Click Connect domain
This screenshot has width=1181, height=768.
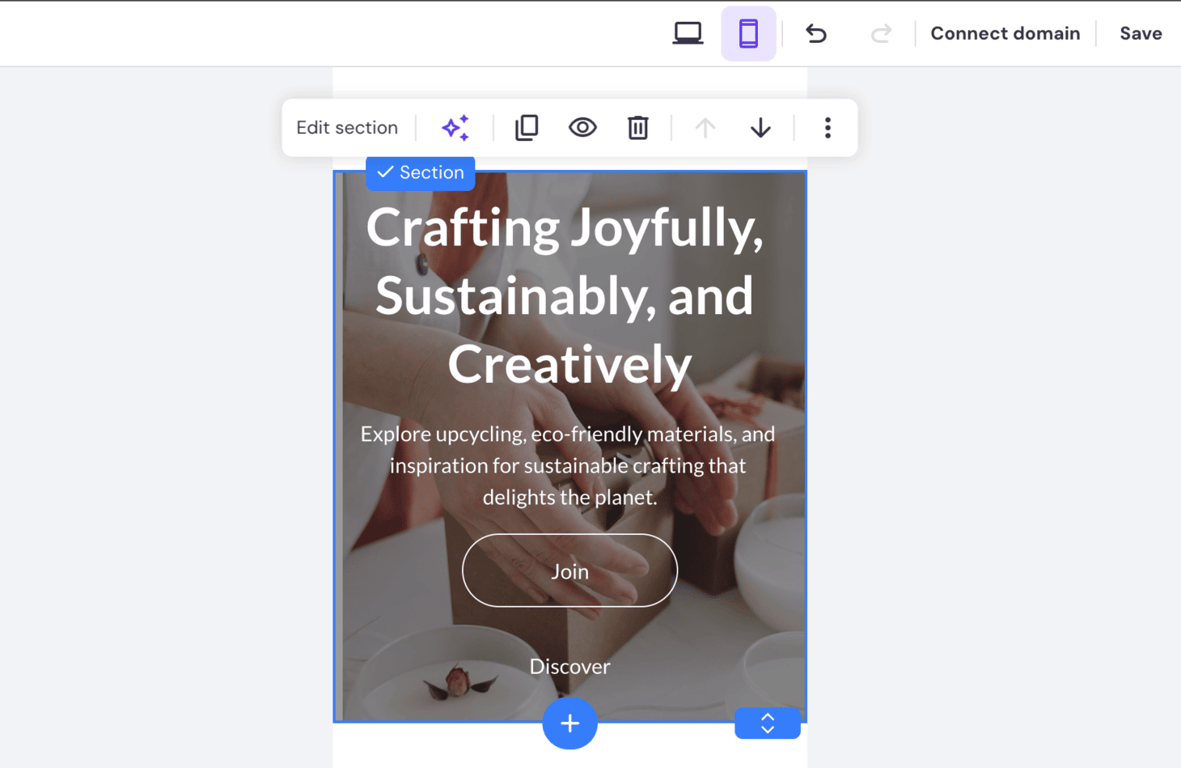(1005, 32)
